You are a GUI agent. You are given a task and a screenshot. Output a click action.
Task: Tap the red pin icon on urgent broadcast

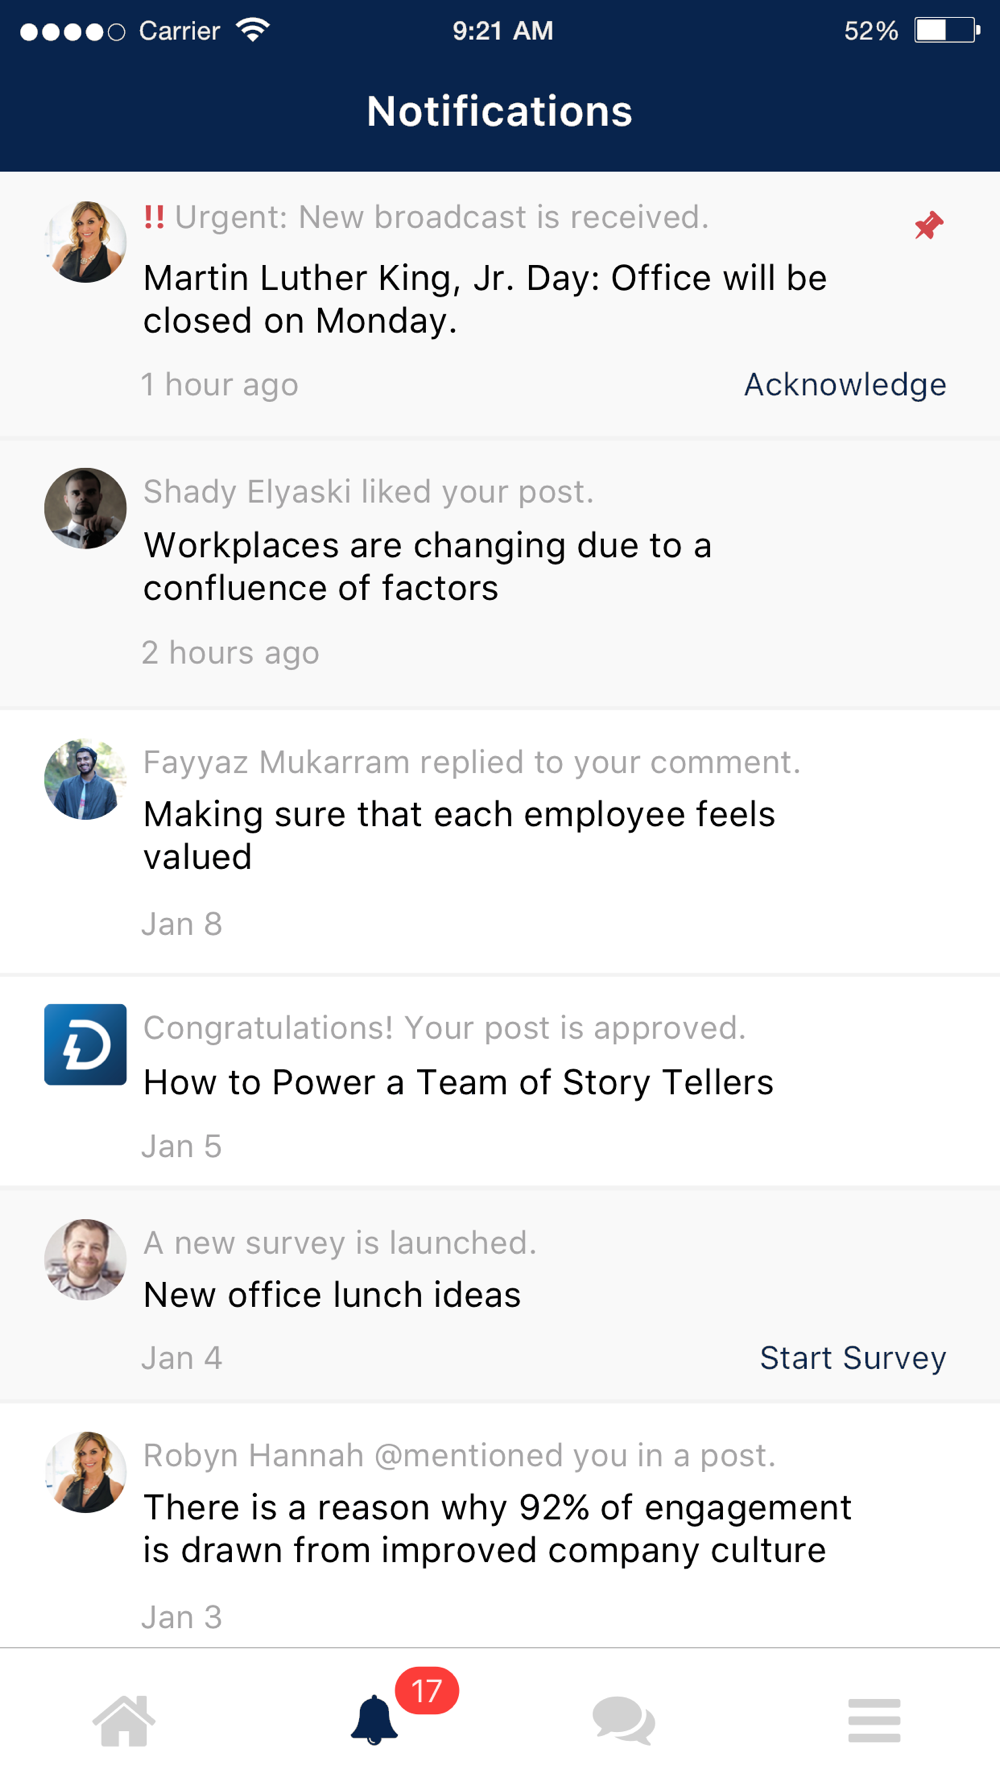coord(928,226)
